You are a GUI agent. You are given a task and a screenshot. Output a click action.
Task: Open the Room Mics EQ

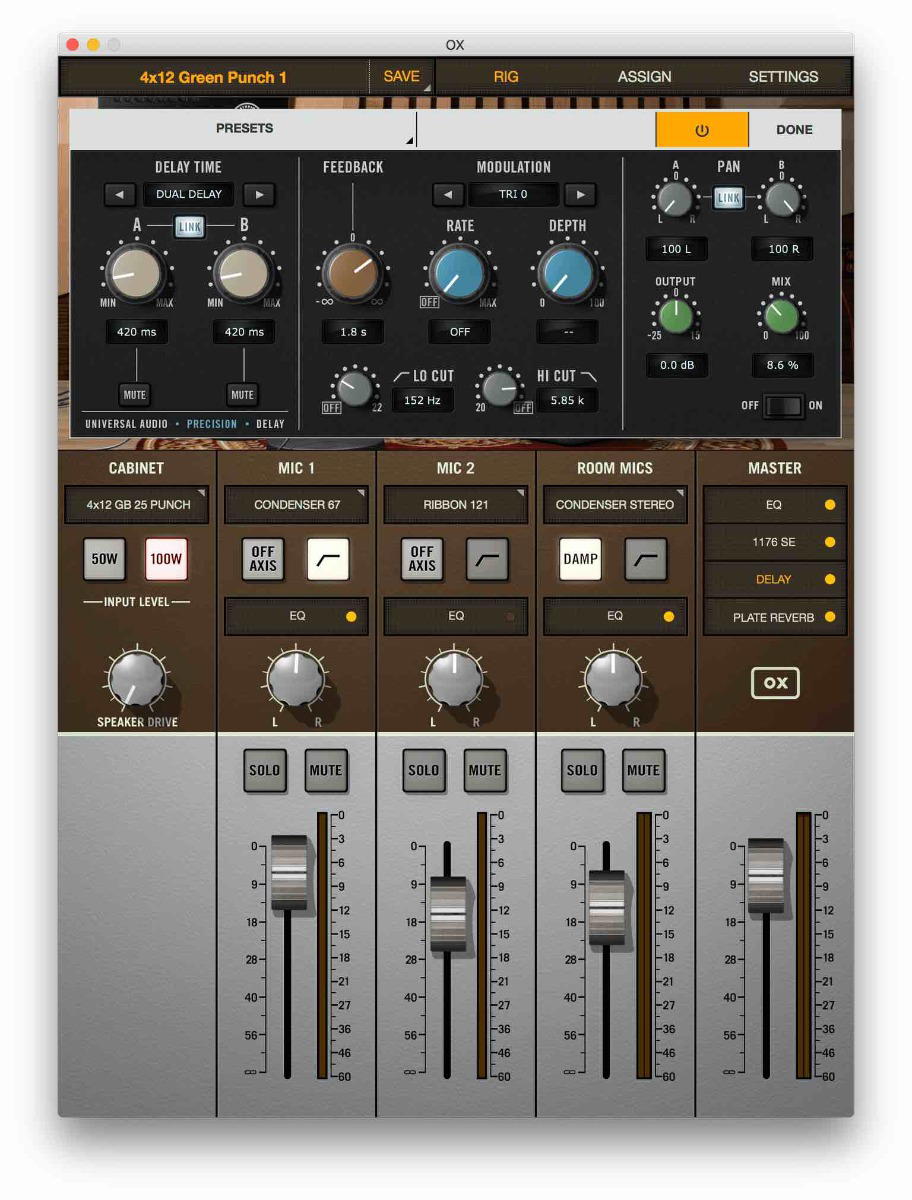click(x=615, y=616)
